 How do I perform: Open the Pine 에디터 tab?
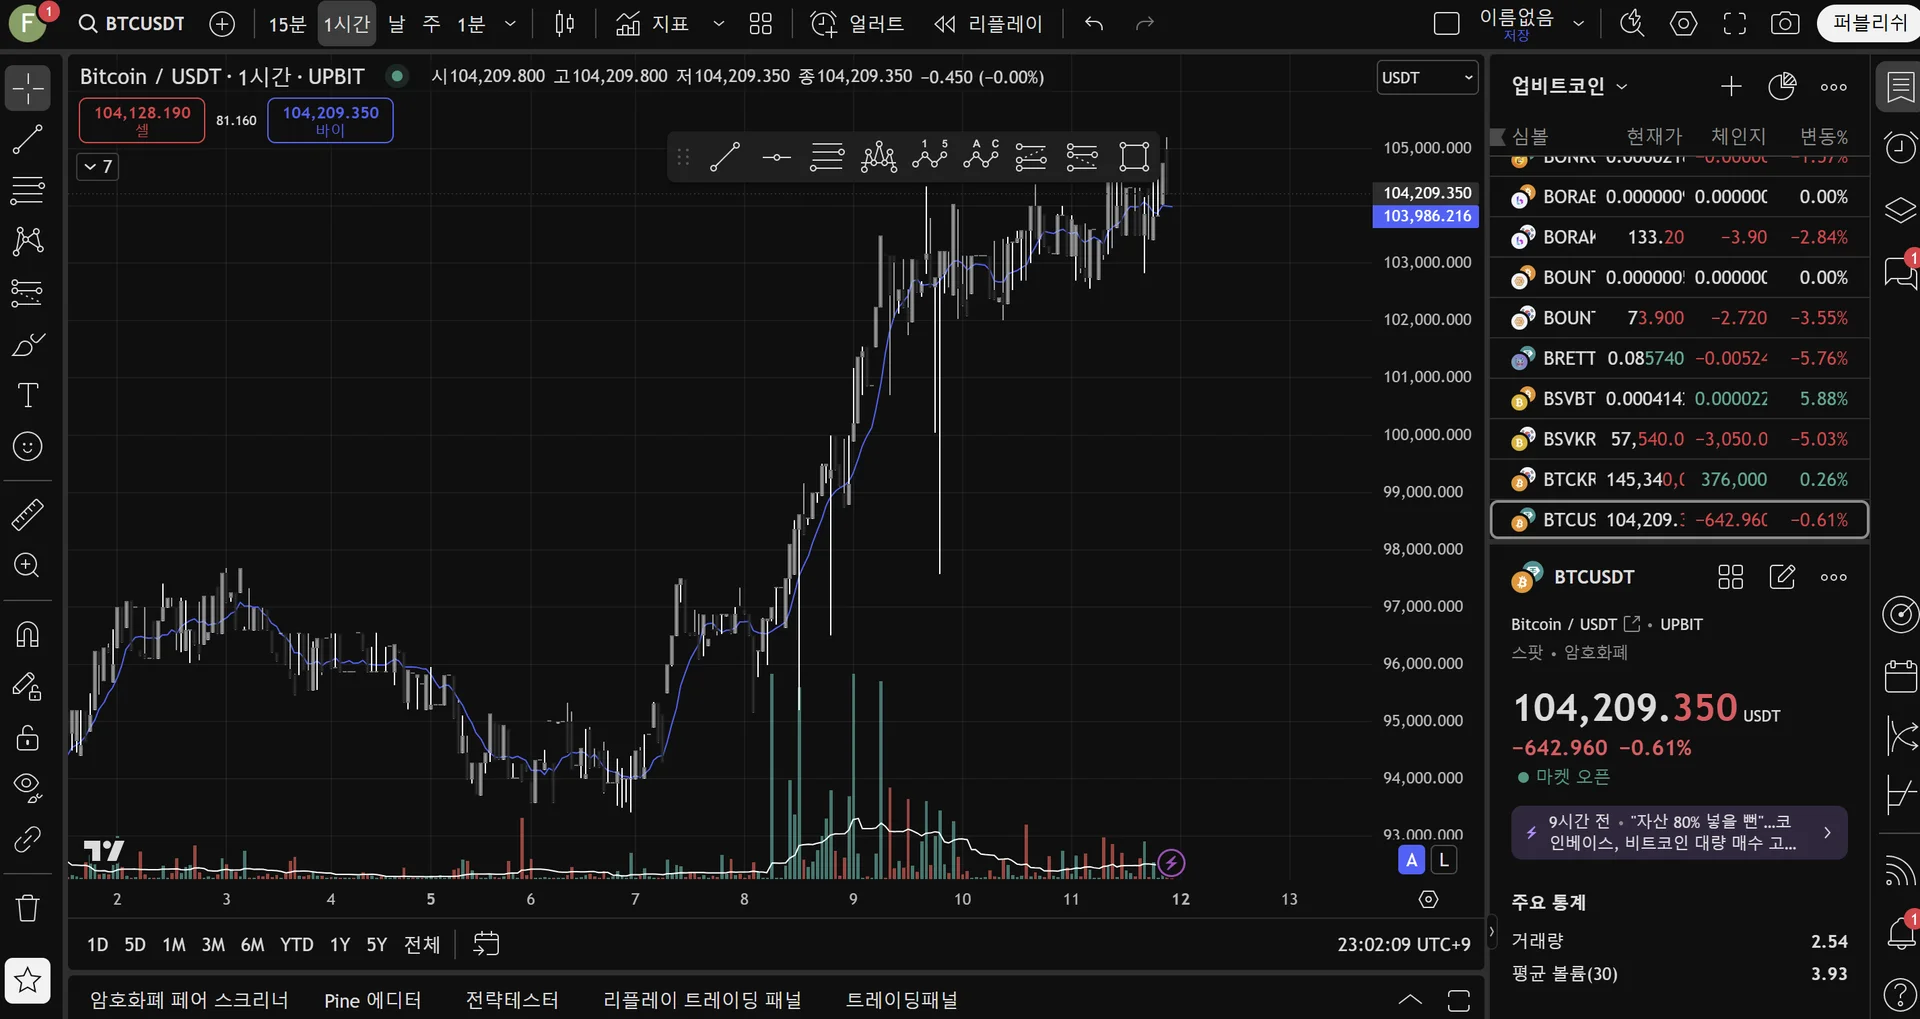pyautogui.click(x=373, y=1000)
